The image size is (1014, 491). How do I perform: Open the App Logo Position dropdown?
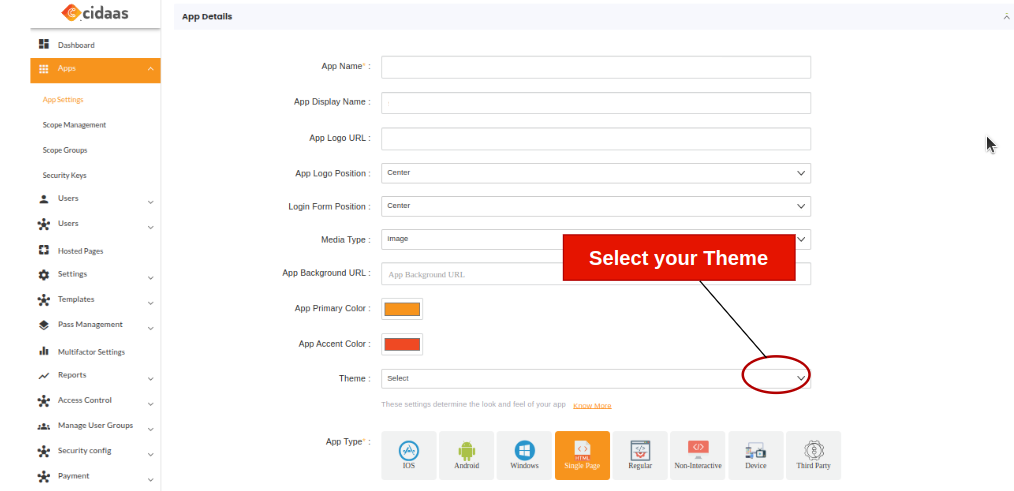coord(596,173)
